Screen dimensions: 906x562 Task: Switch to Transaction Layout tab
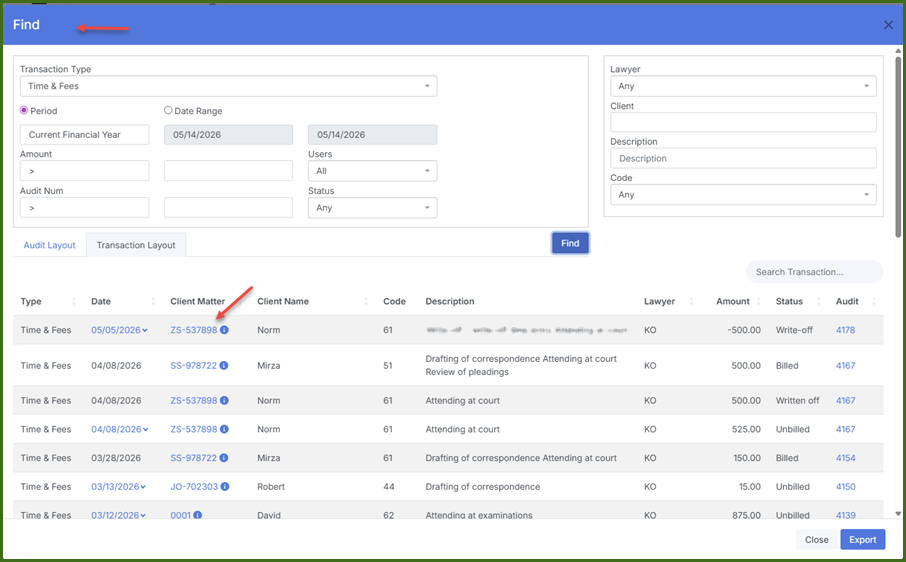pos(136,245)
